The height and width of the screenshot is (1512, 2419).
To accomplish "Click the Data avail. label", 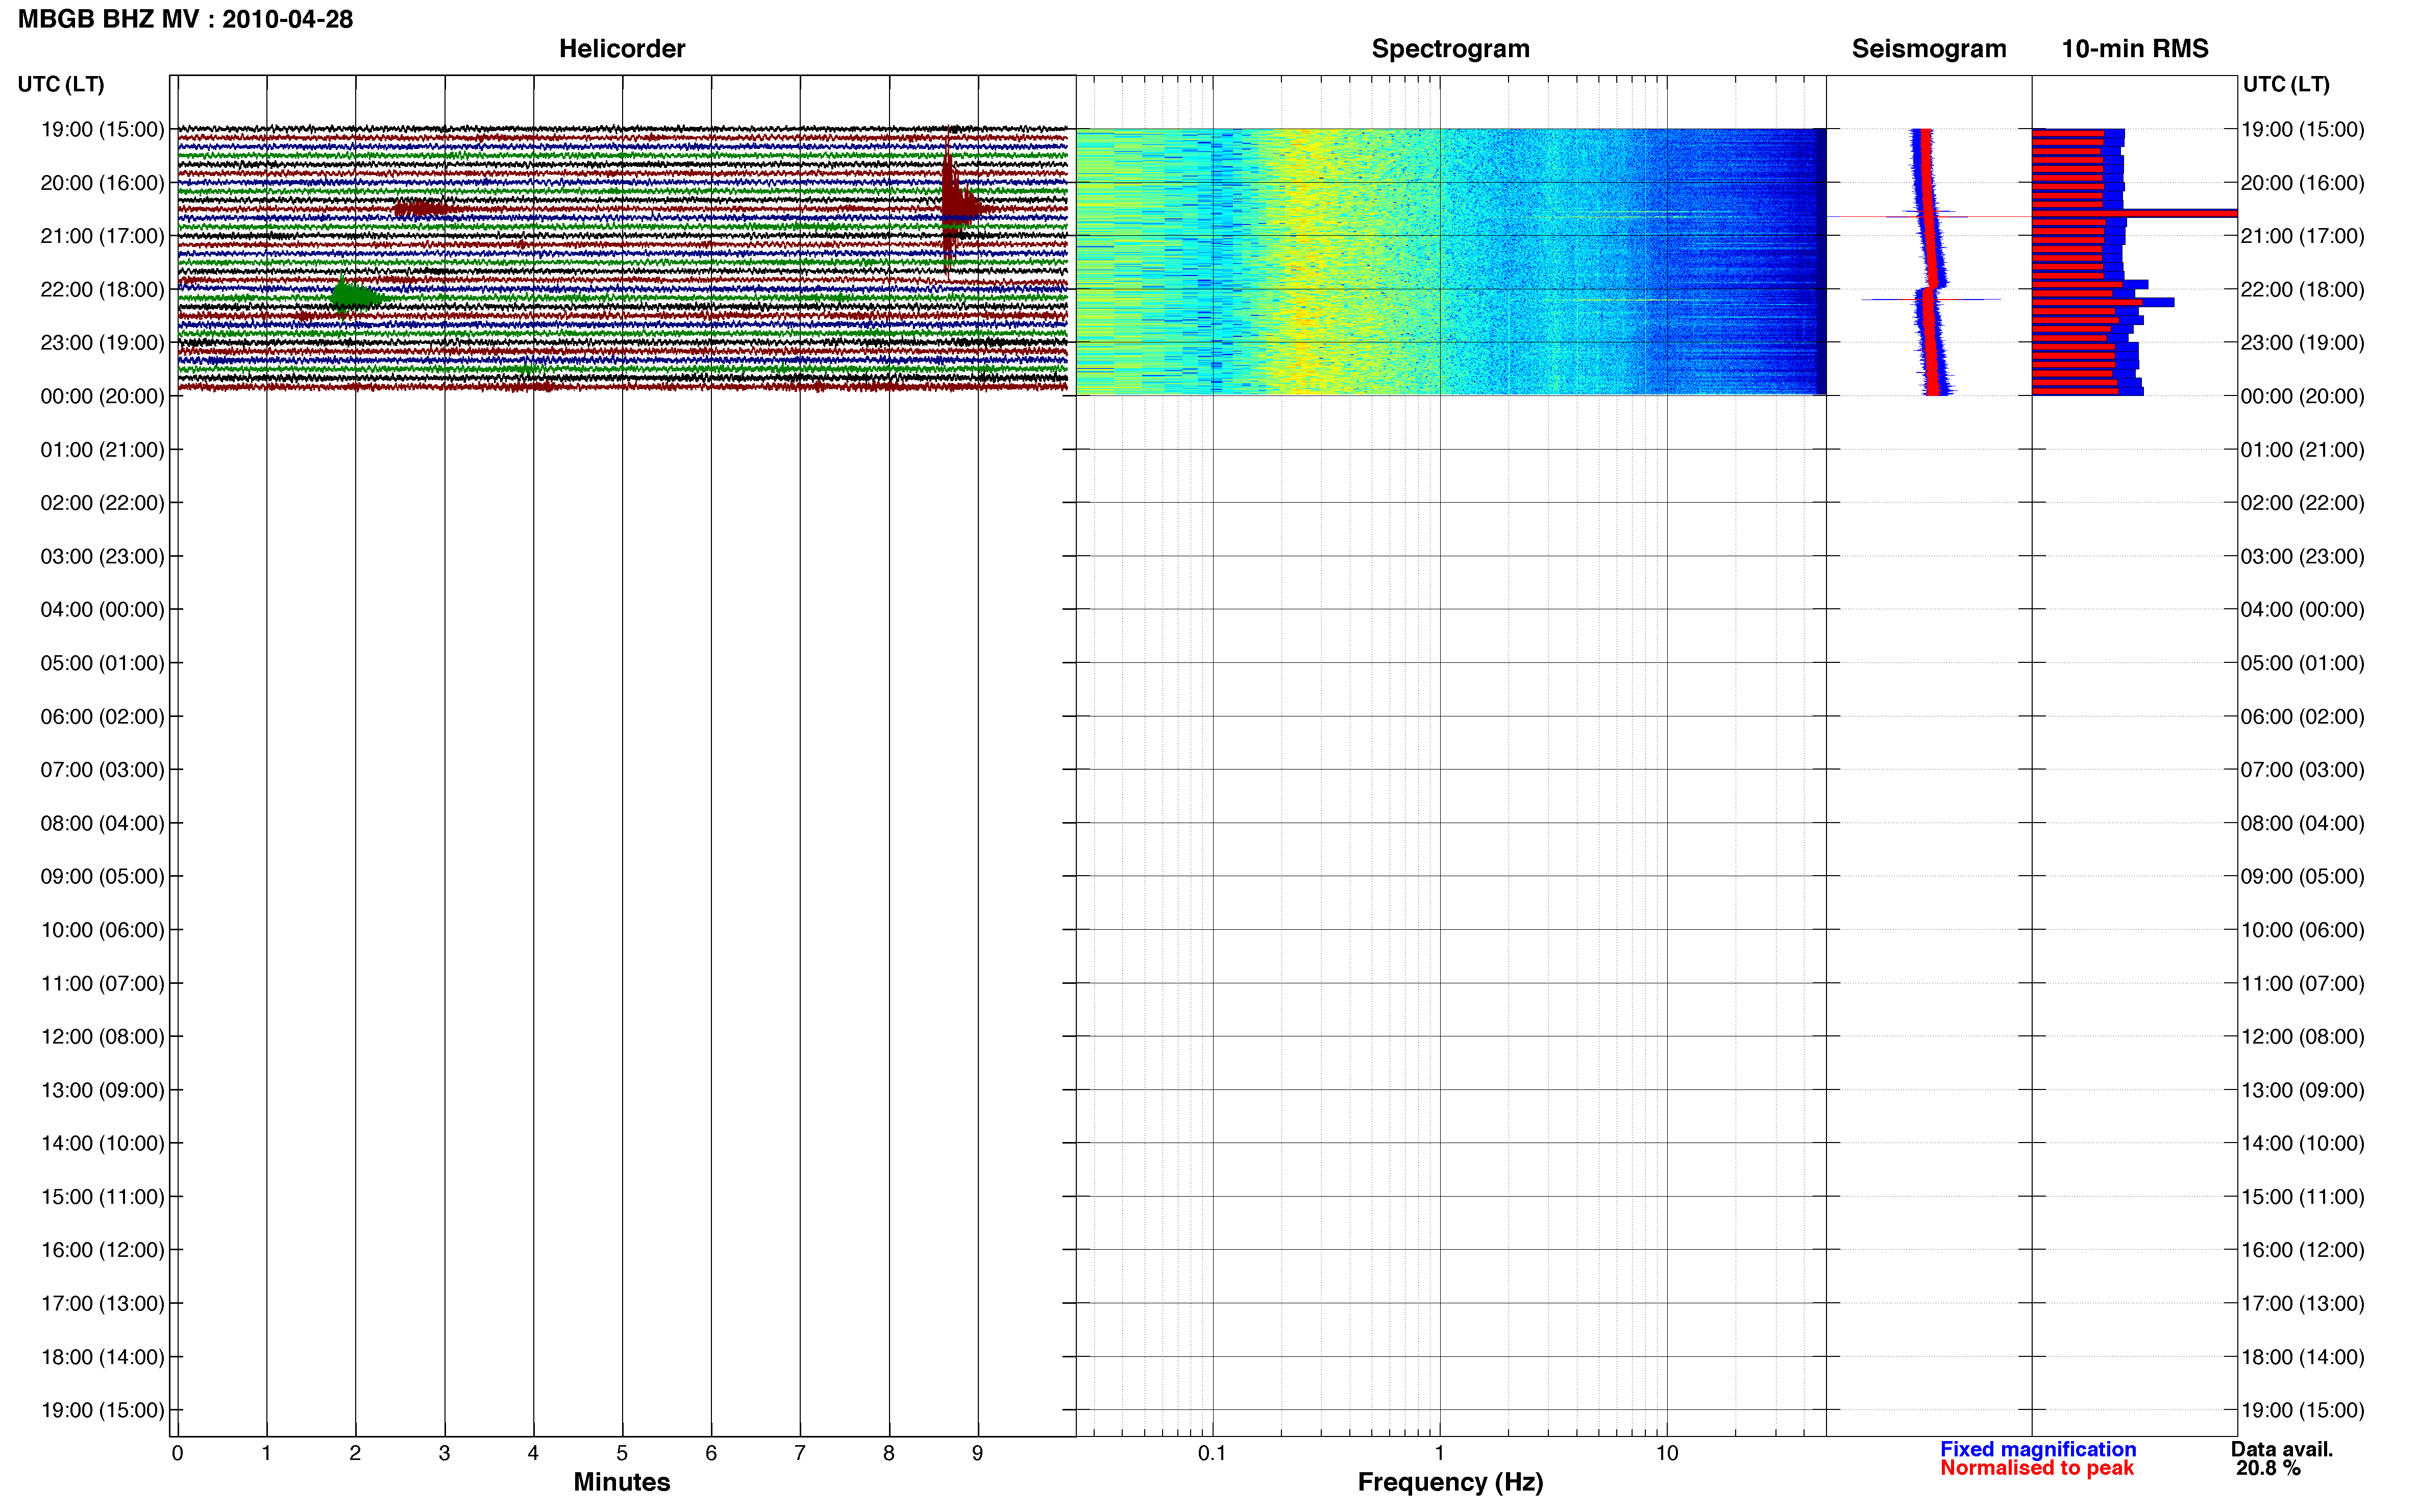I will 2281,1449.
